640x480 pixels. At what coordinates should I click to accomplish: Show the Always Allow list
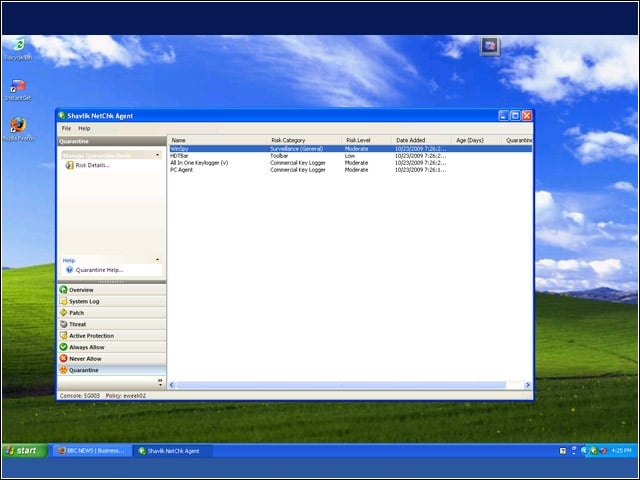pyautogui.click(x=112, y=347)
